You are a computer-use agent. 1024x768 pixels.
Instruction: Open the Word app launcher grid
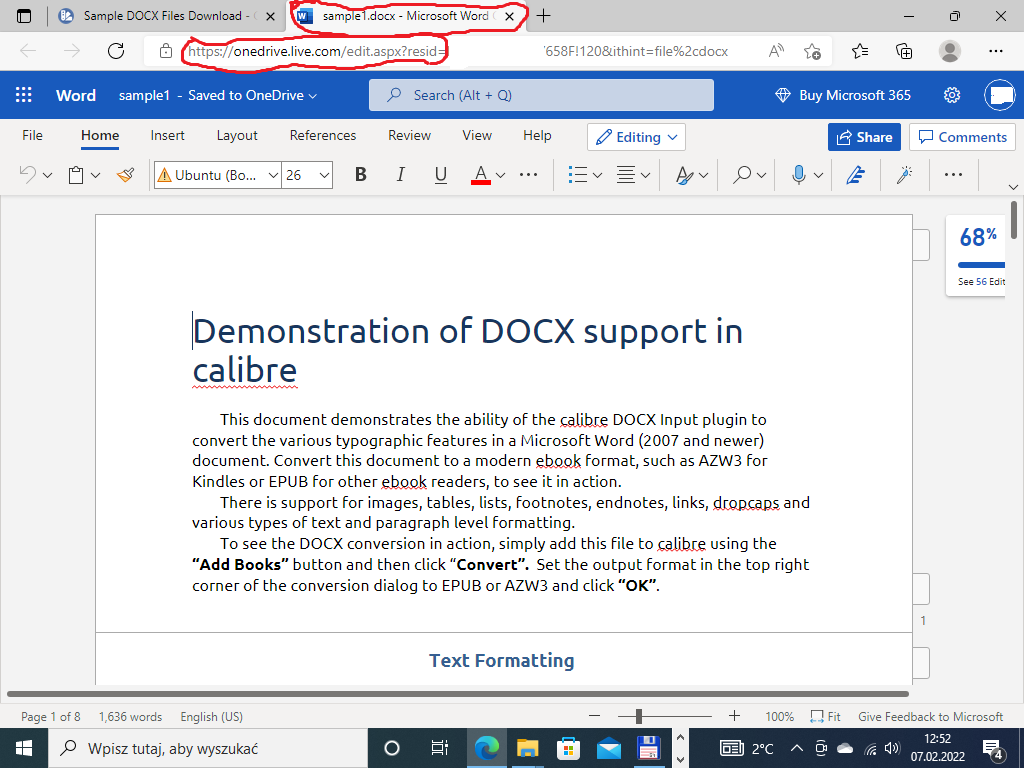[24, 95]
